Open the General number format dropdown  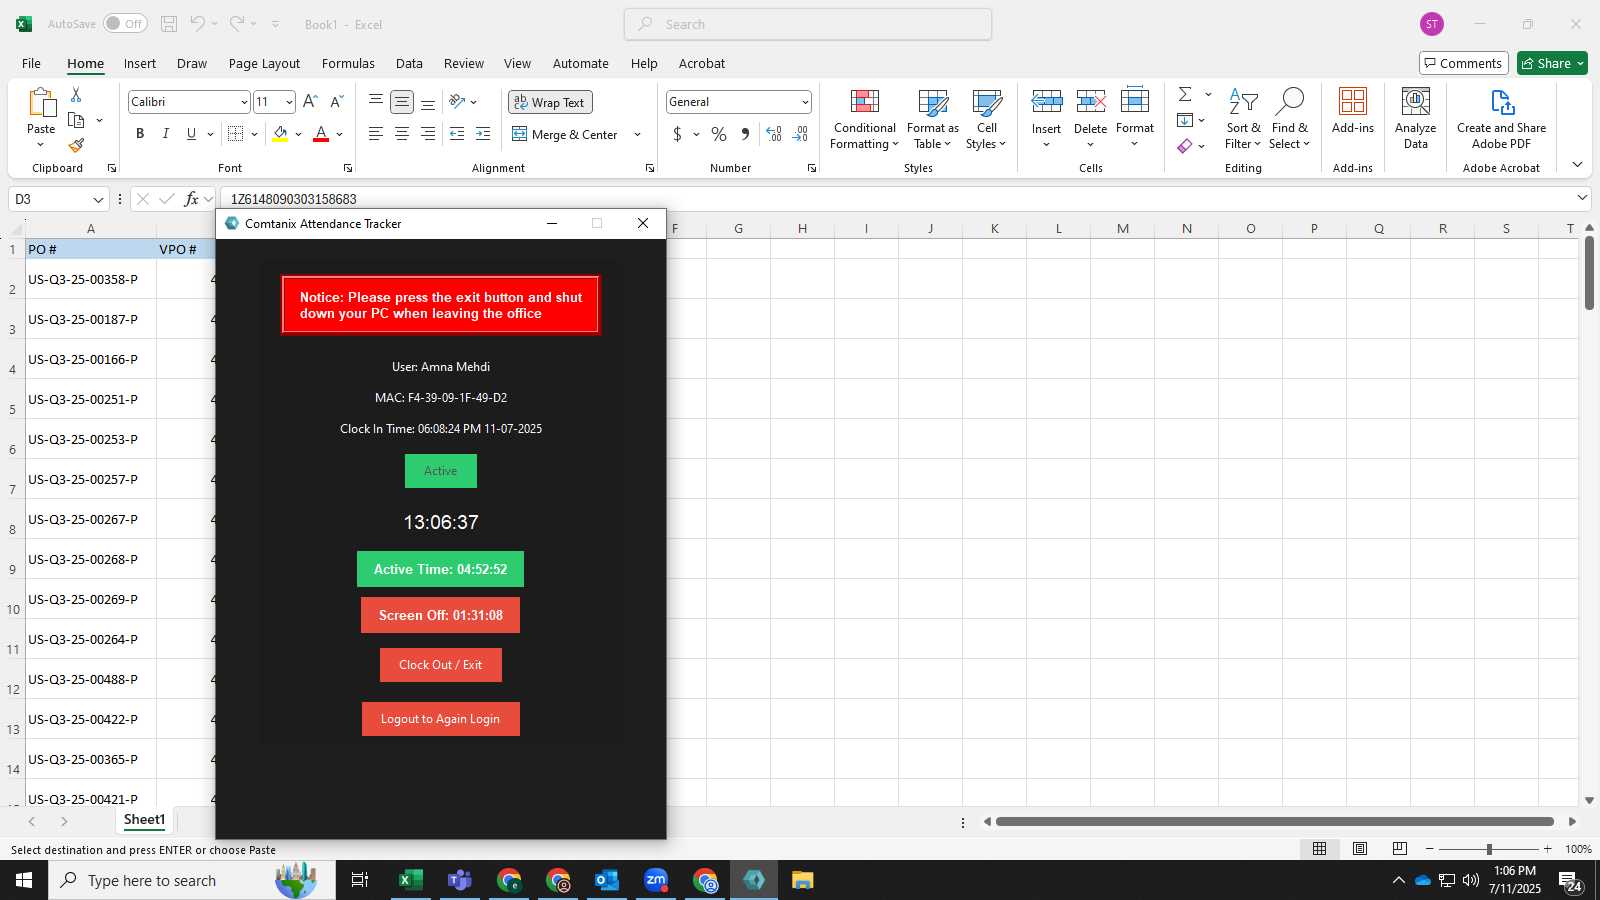tap(804, 102)
